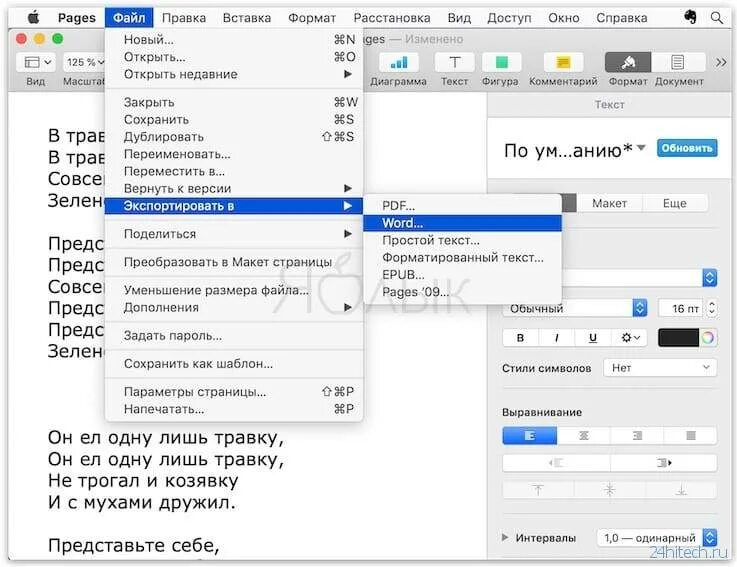This screenshot has height=567, width=737.
Task: Choose Простой текст... export option
Action: [463, 240]
